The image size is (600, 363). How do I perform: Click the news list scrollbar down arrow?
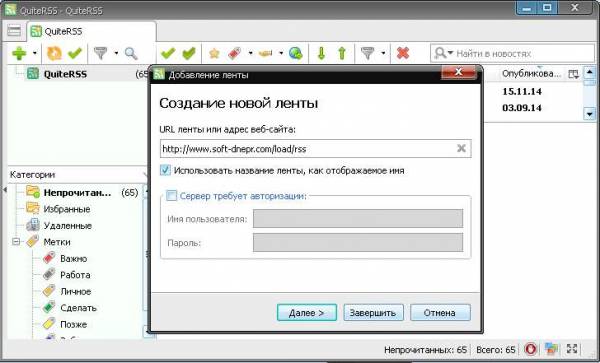(x=589, y=114)
